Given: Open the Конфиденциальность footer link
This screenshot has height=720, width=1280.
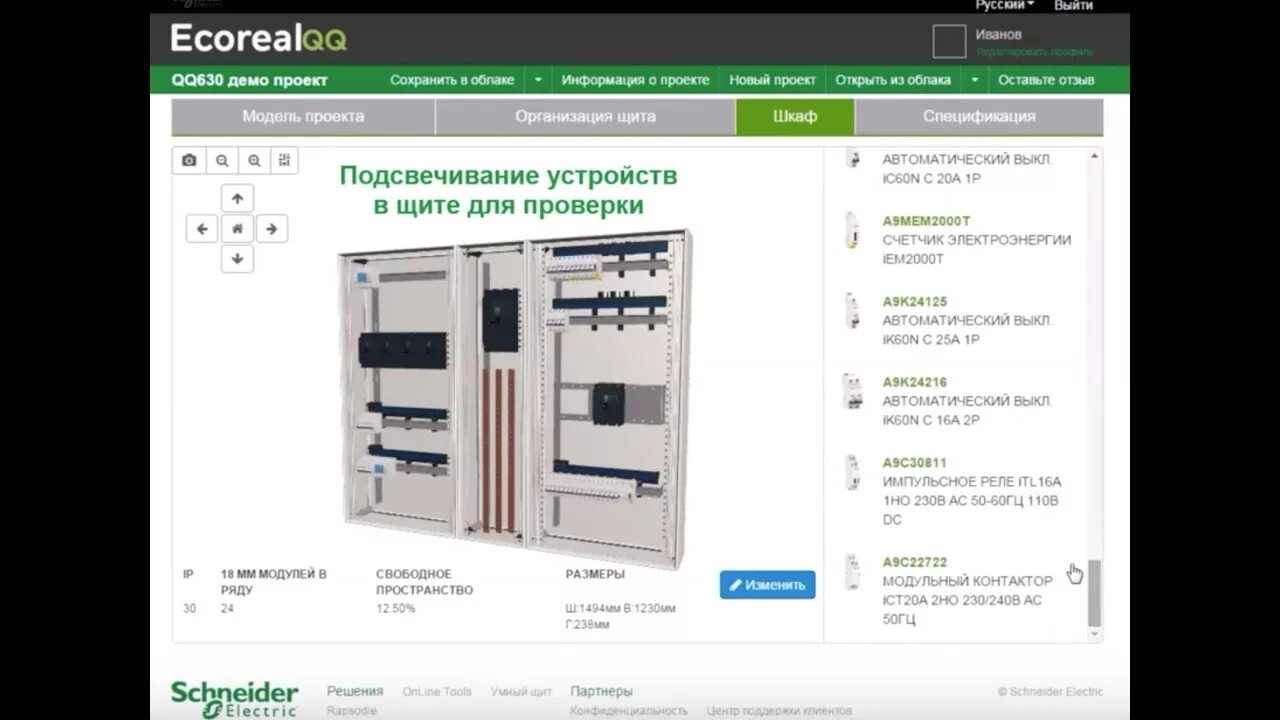Looking at the screenshot, I should point(629,711).
